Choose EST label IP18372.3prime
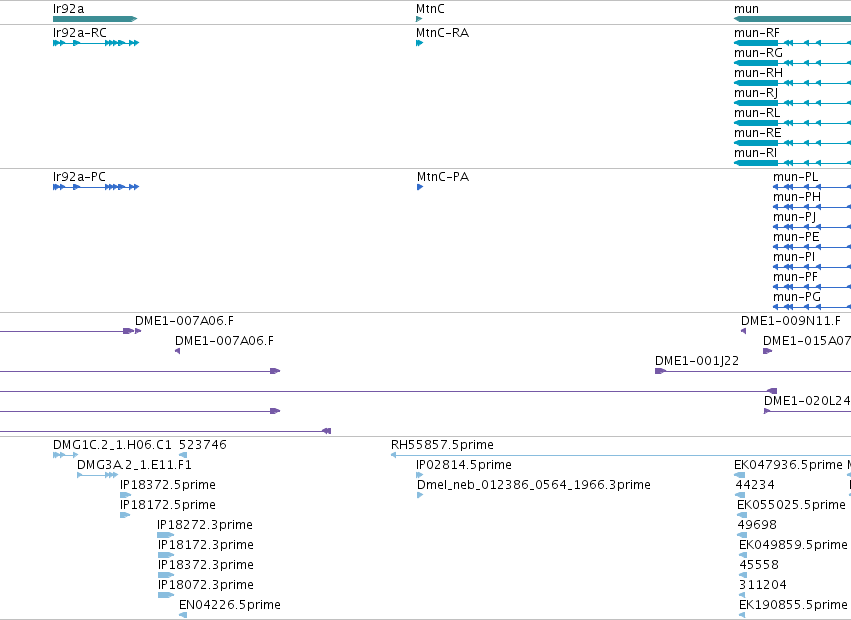Viewport: 851px width, 620px height. (206, 566)
